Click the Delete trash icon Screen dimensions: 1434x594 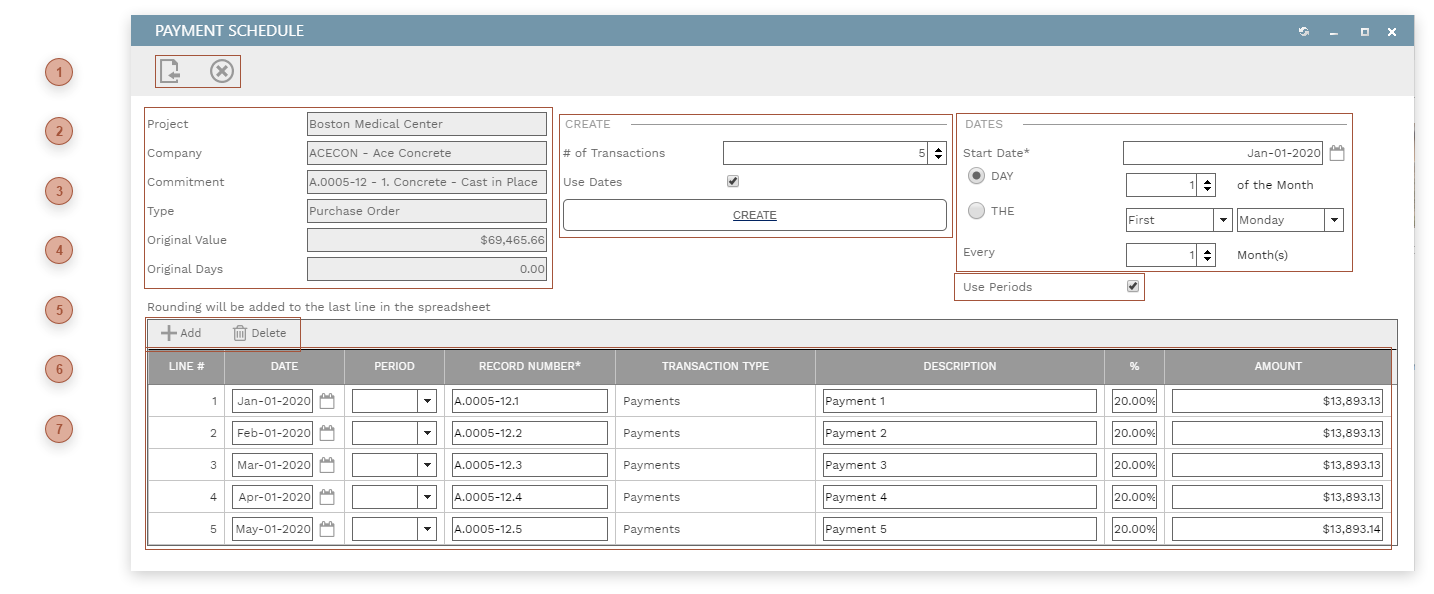tap(241, 333)
